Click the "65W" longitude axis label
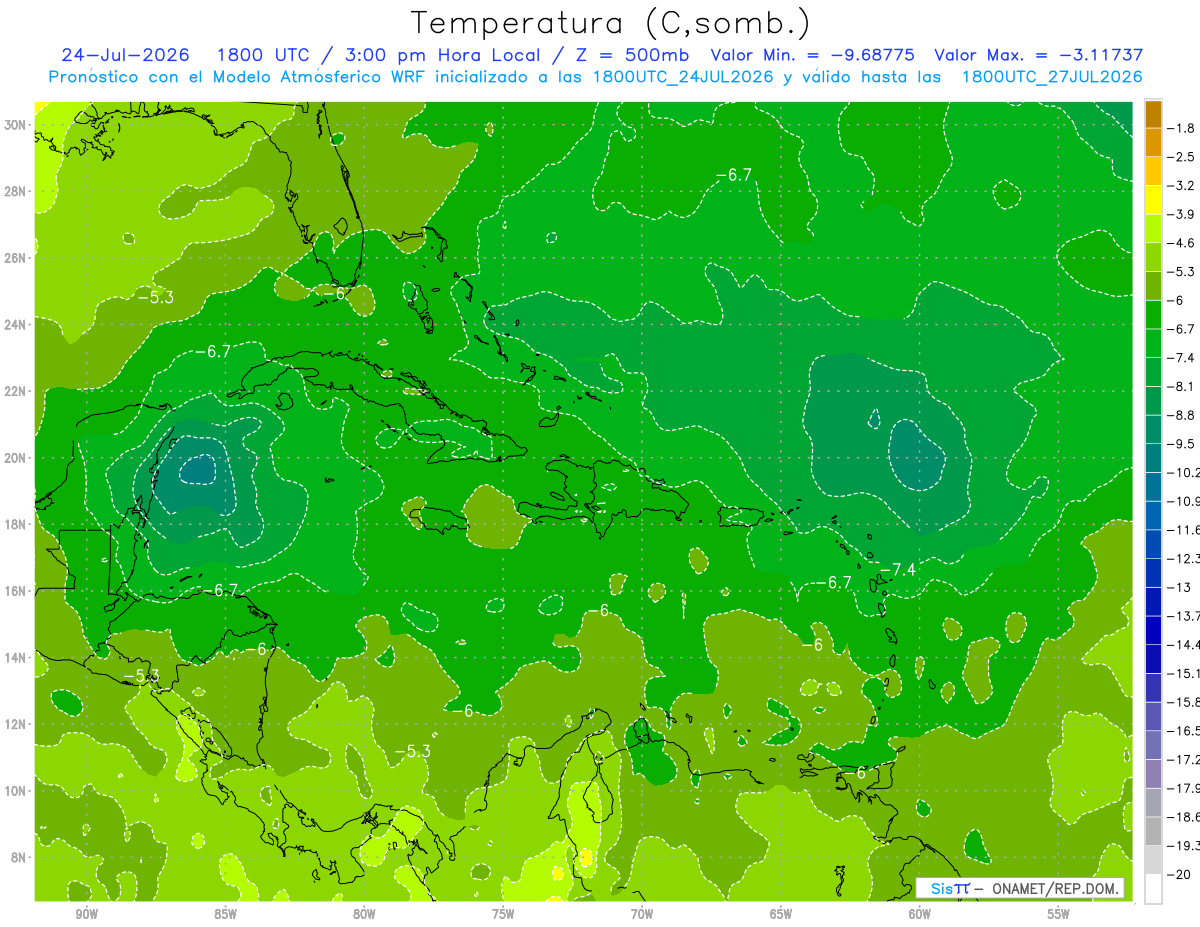The height and width of the screenshot is (927, 1200). pos(781,914)
